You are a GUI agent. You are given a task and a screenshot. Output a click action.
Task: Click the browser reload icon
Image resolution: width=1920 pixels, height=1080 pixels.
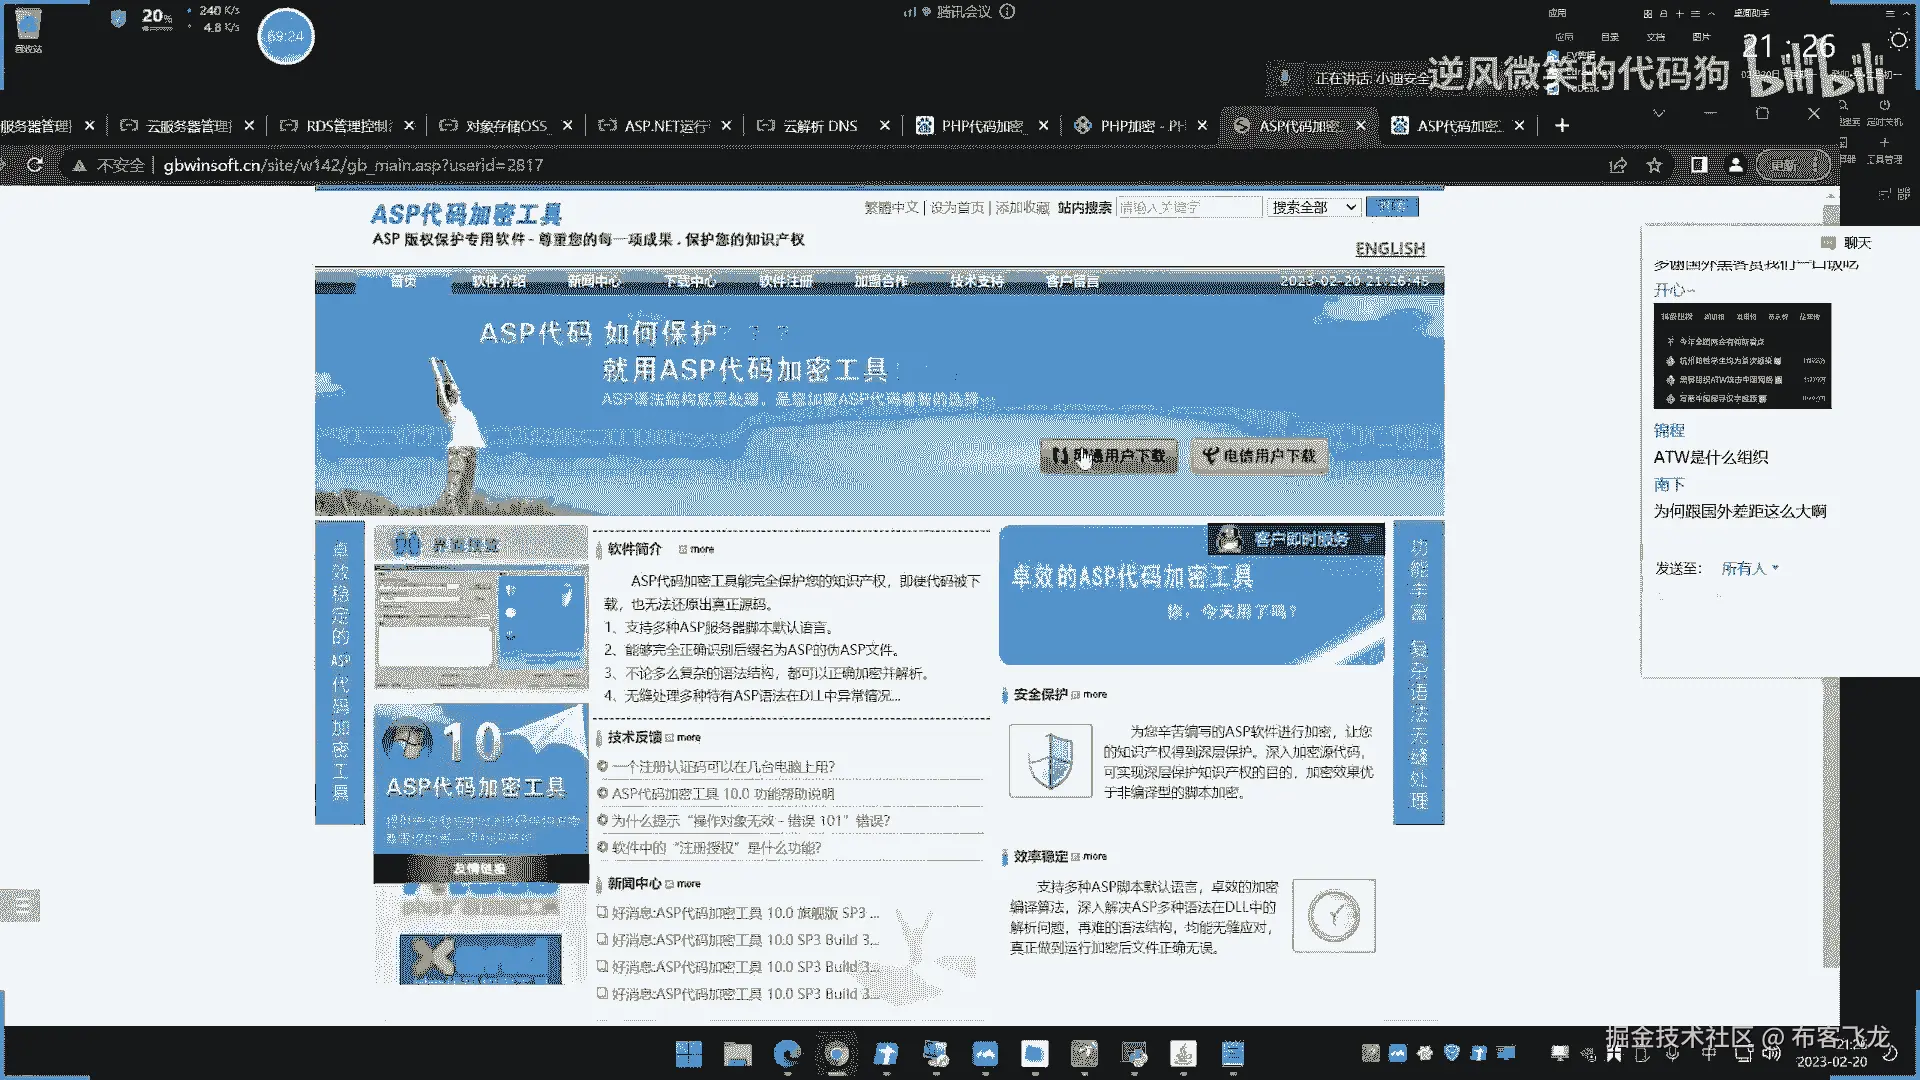[35, 165]
